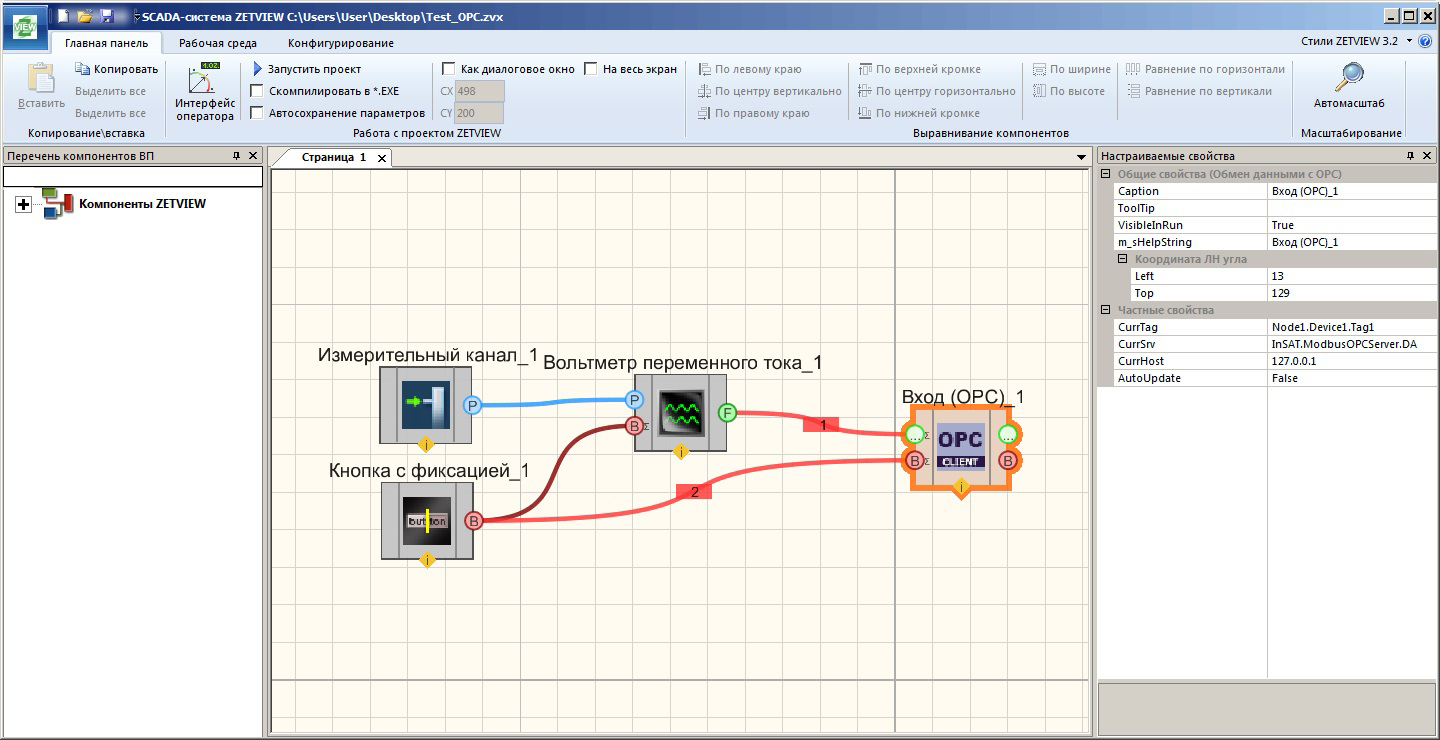Click info diamond under Кнопка с фиксацией_1
This screenshot has width=1440, height=740.
tap(428, 560)
